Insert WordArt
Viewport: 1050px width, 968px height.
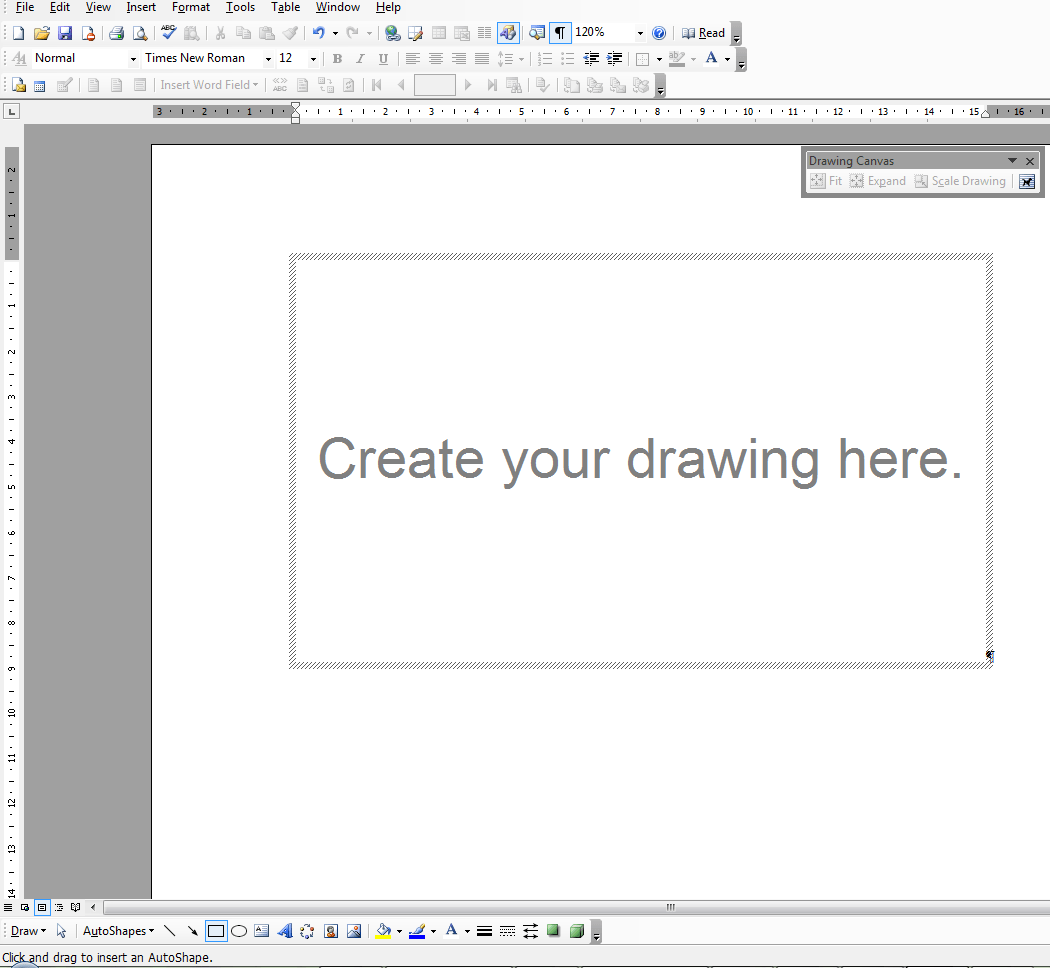[x=285, y=931]
